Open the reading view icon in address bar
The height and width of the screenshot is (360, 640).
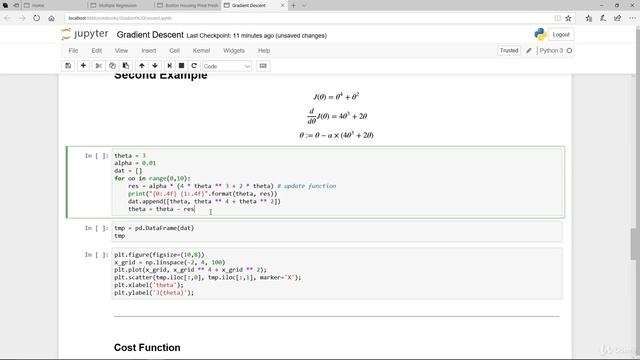pos(558,18)
